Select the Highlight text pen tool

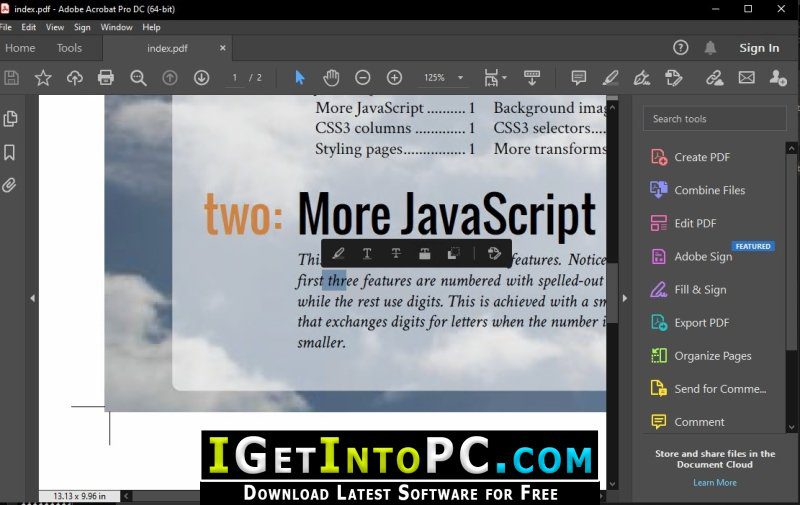pos(610,78)
